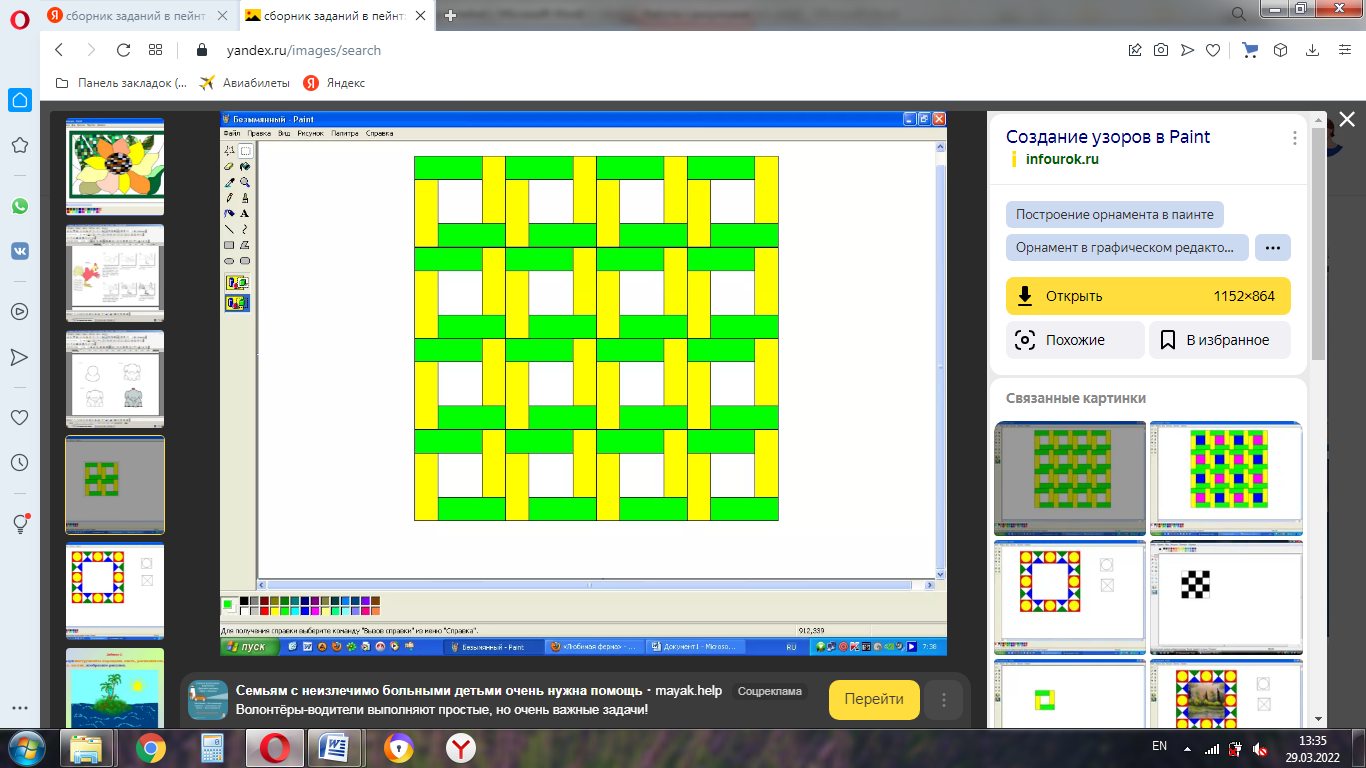Select the sunflower drawing thumbnail
The width and height of the screenshot is (1366, 768).
tap(115, 165)
